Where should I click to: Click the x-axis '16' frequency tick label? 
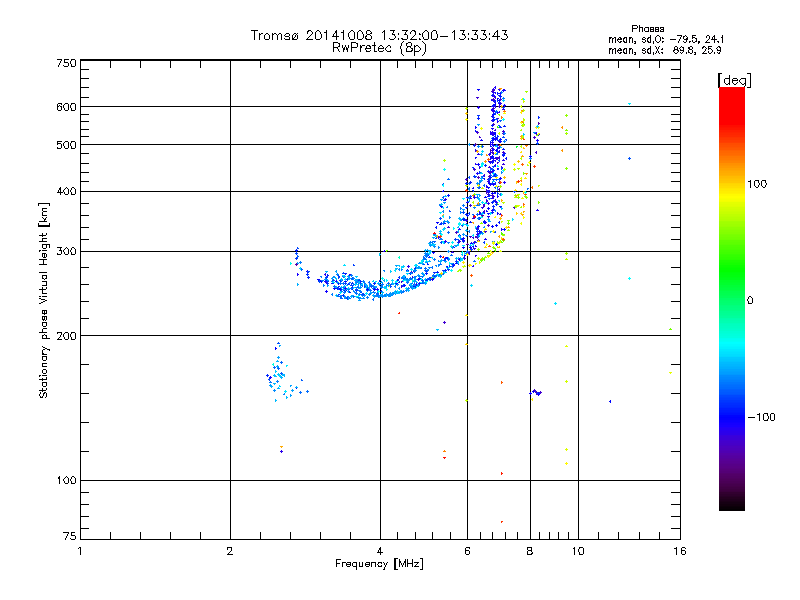680,551
